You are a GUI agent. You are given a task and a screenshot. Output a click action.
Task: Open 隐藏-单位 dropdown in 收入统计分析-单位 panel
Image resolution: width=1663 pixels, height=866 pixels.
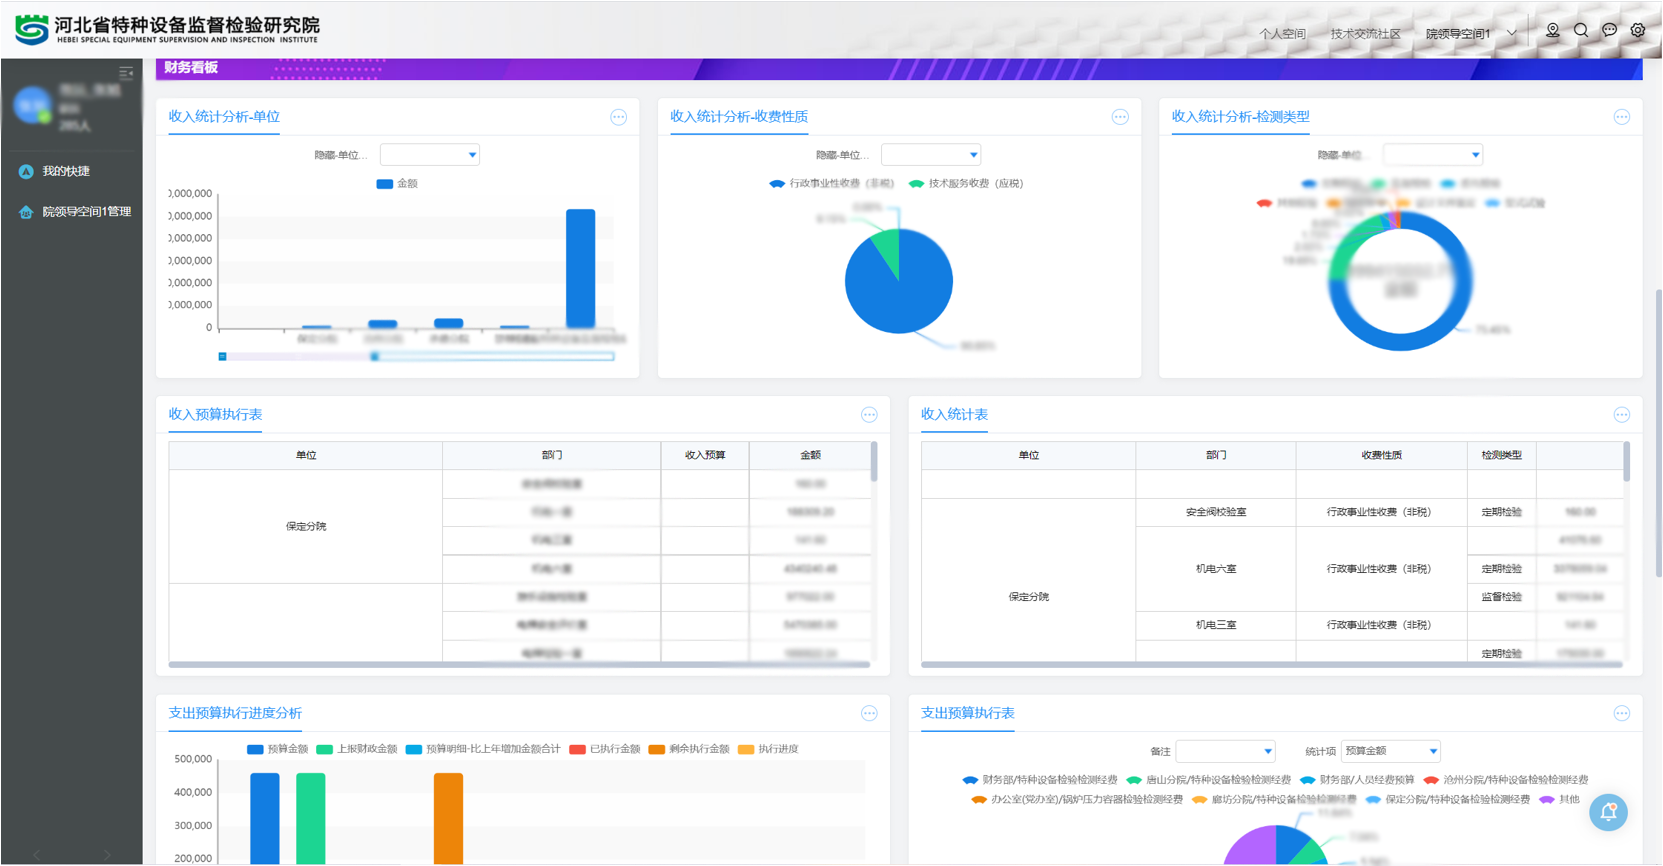[x=430, y=155]
